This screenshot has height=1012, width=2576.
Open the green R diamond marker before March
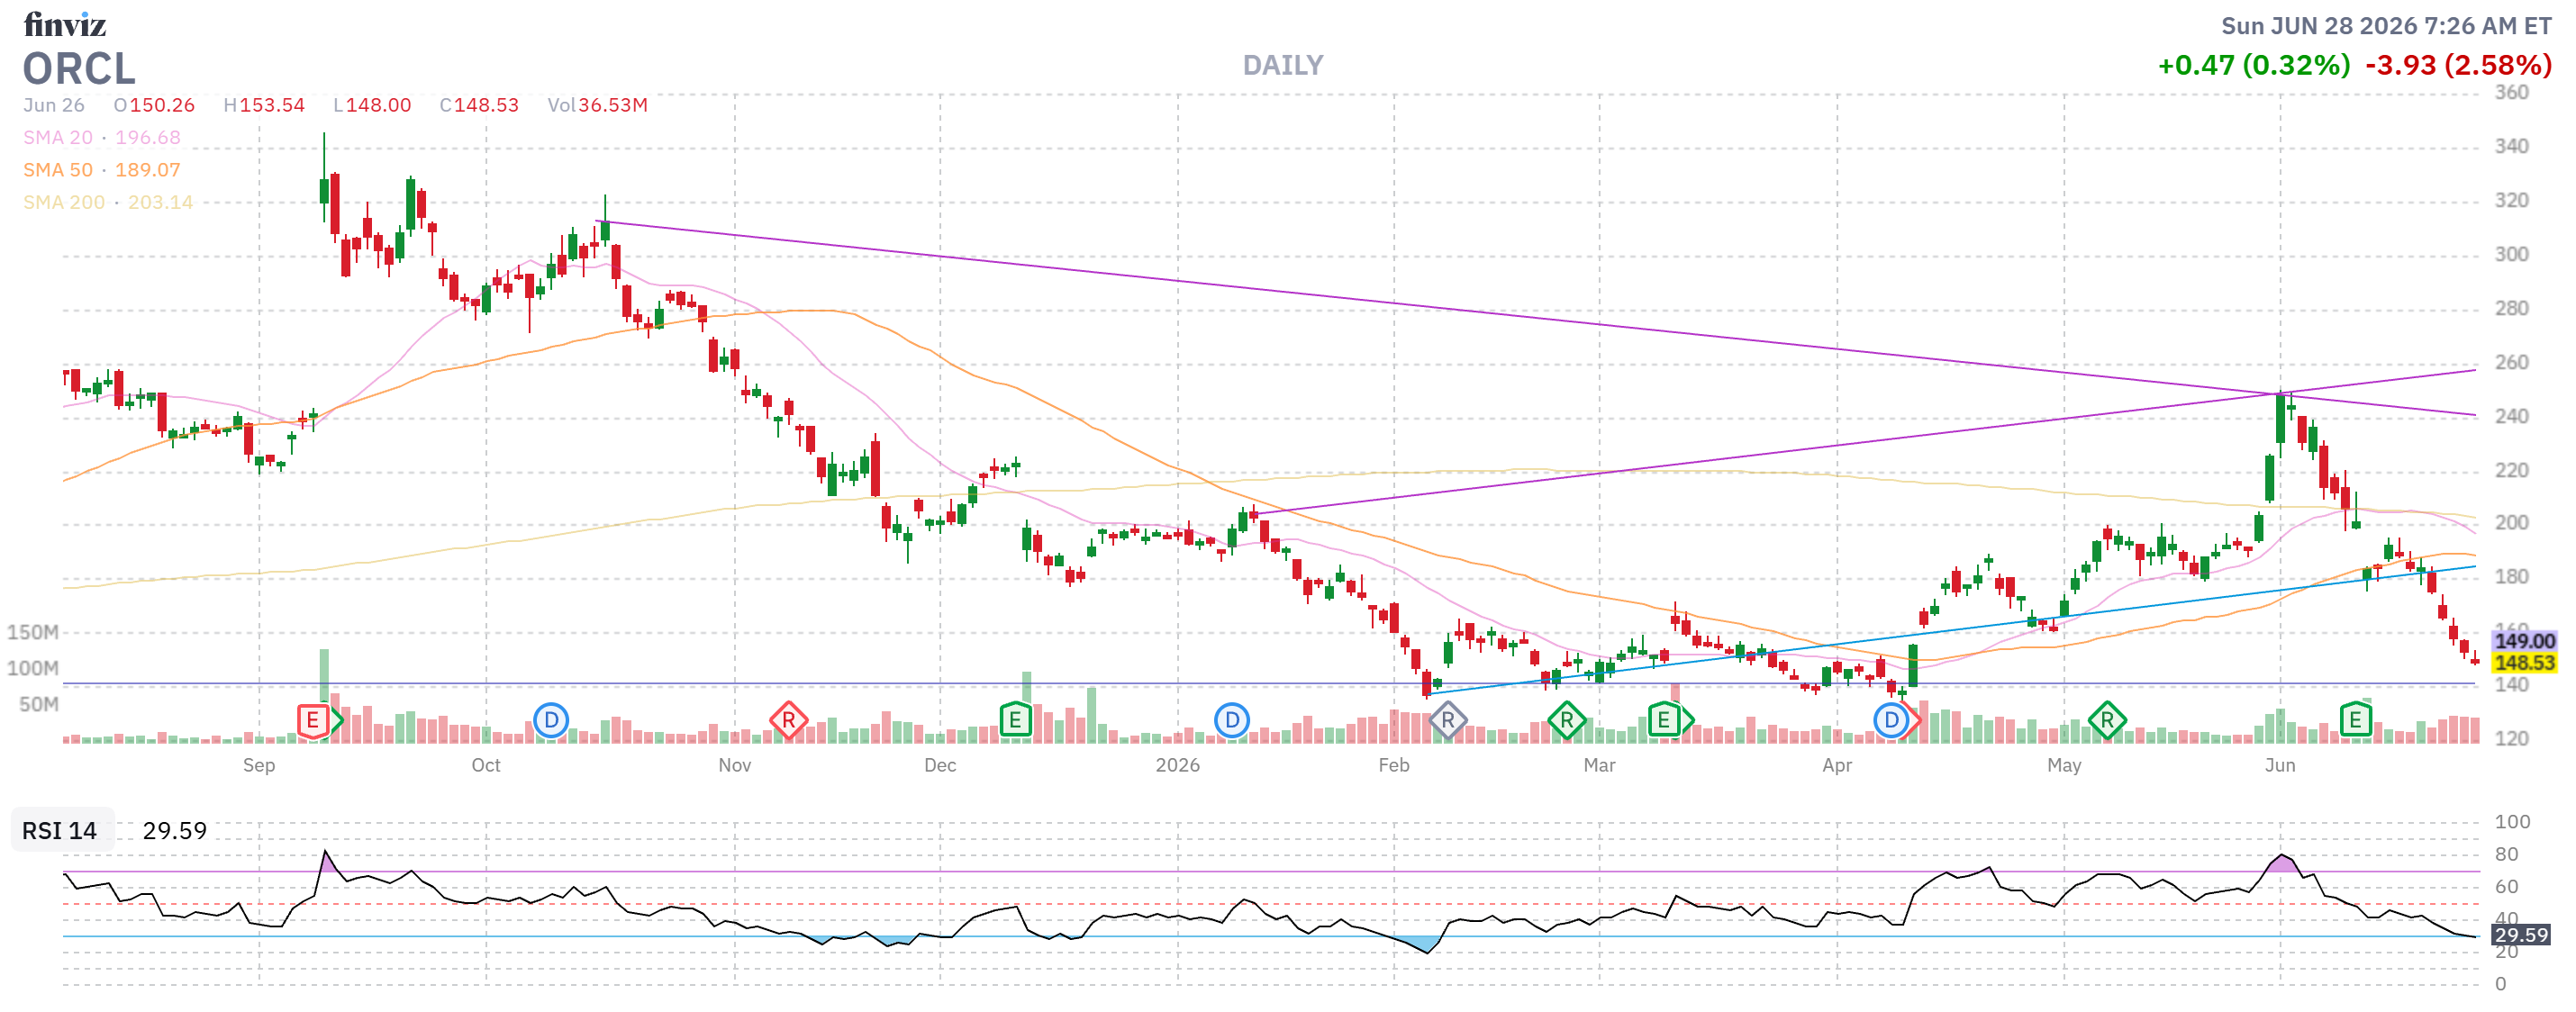[x=1566, y=720]
